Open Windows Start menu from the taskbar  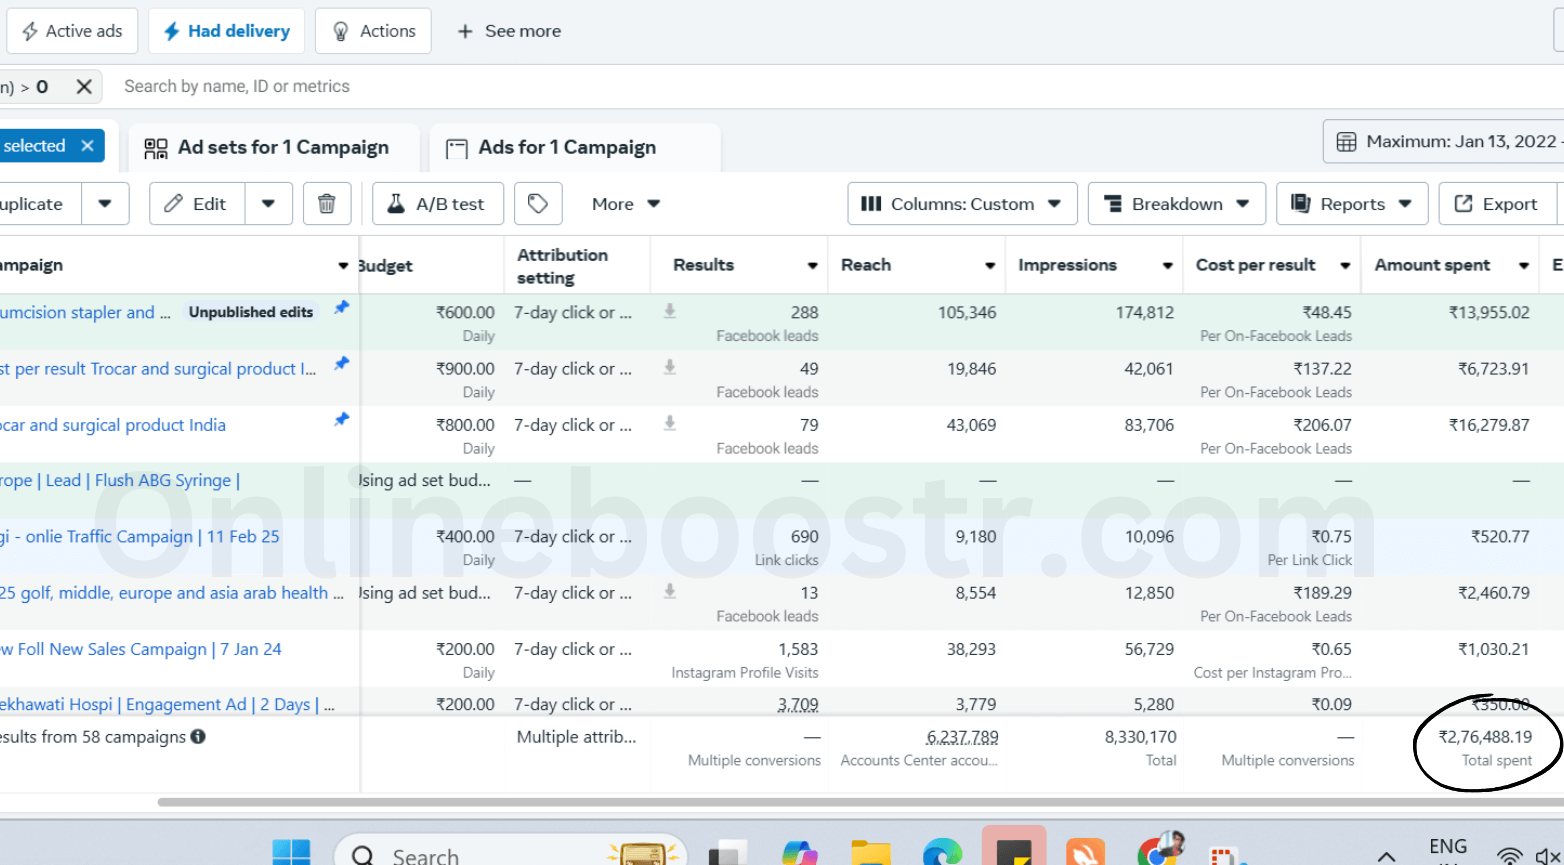291,852
